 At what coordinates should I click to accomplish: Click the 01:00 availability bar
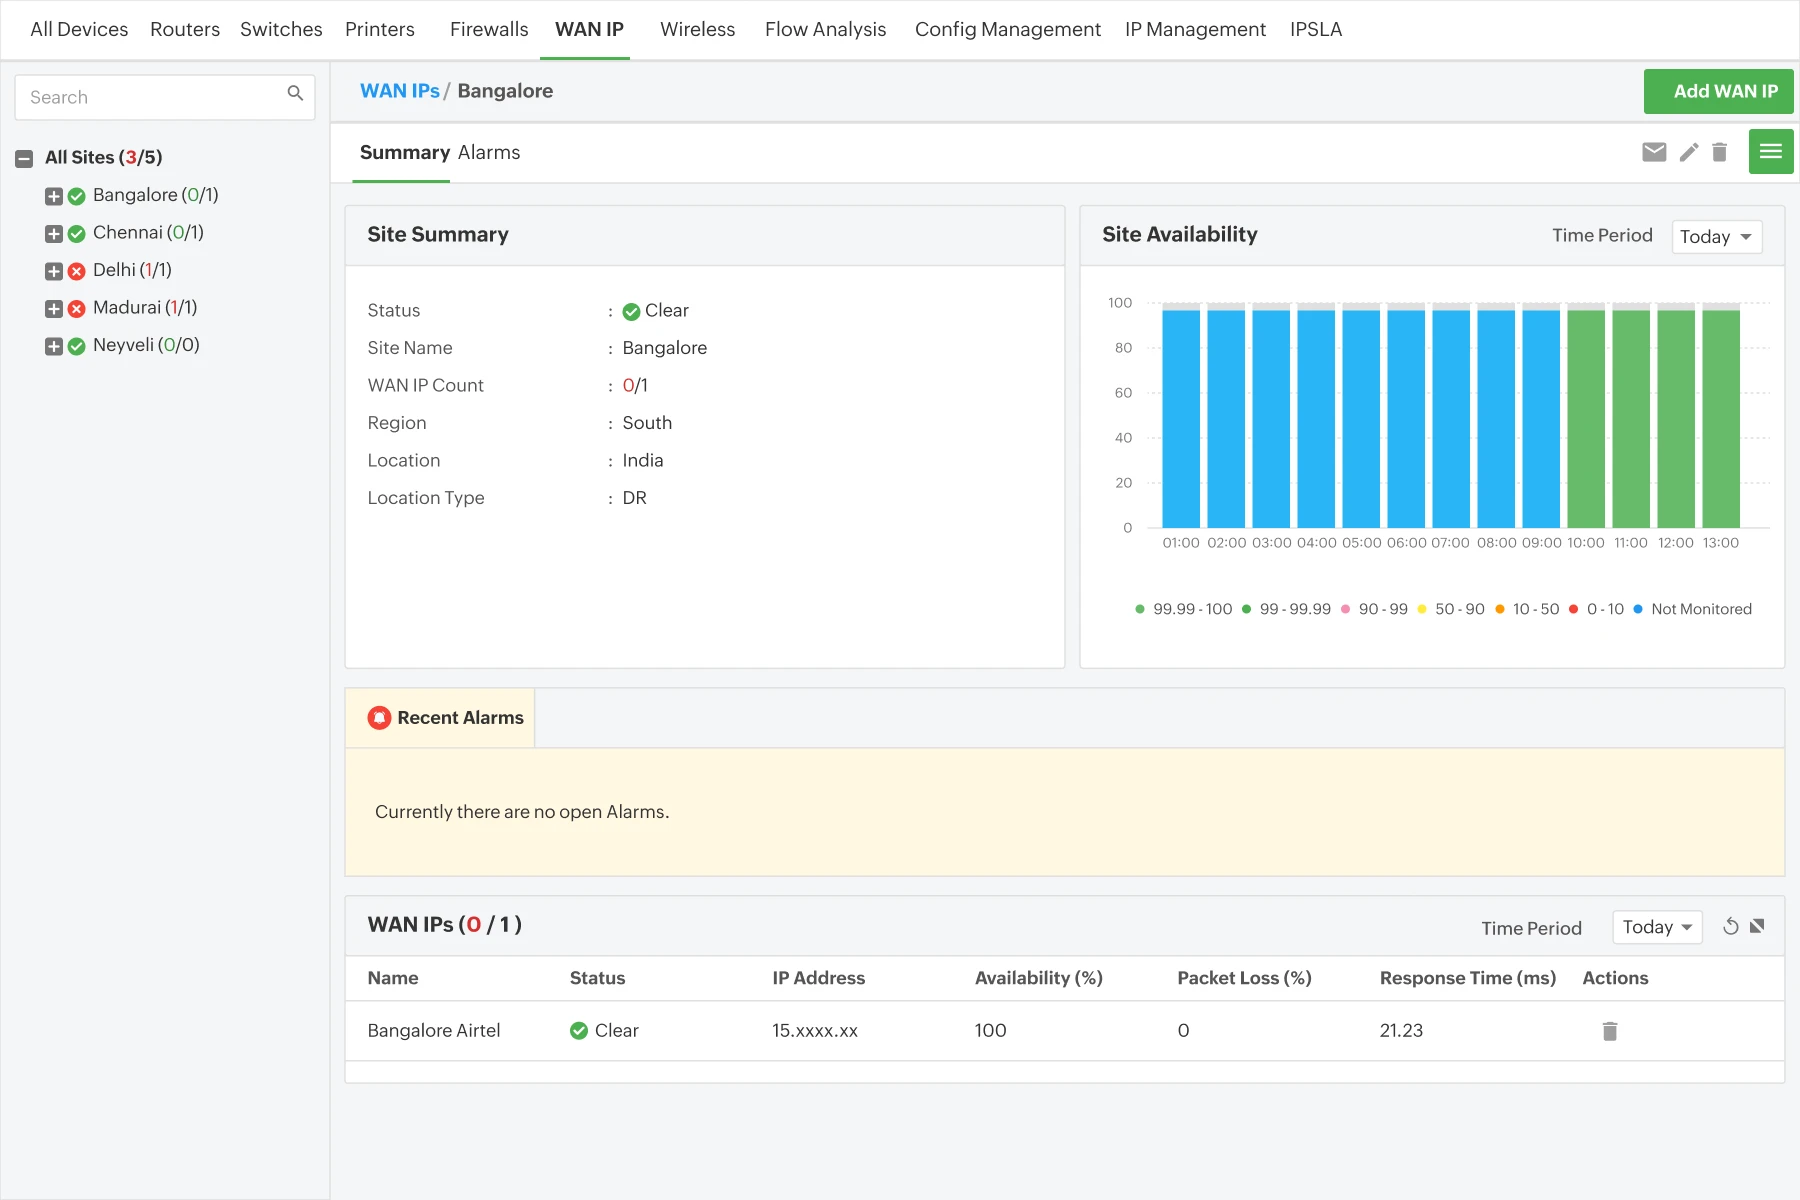tap(1181, 418)
